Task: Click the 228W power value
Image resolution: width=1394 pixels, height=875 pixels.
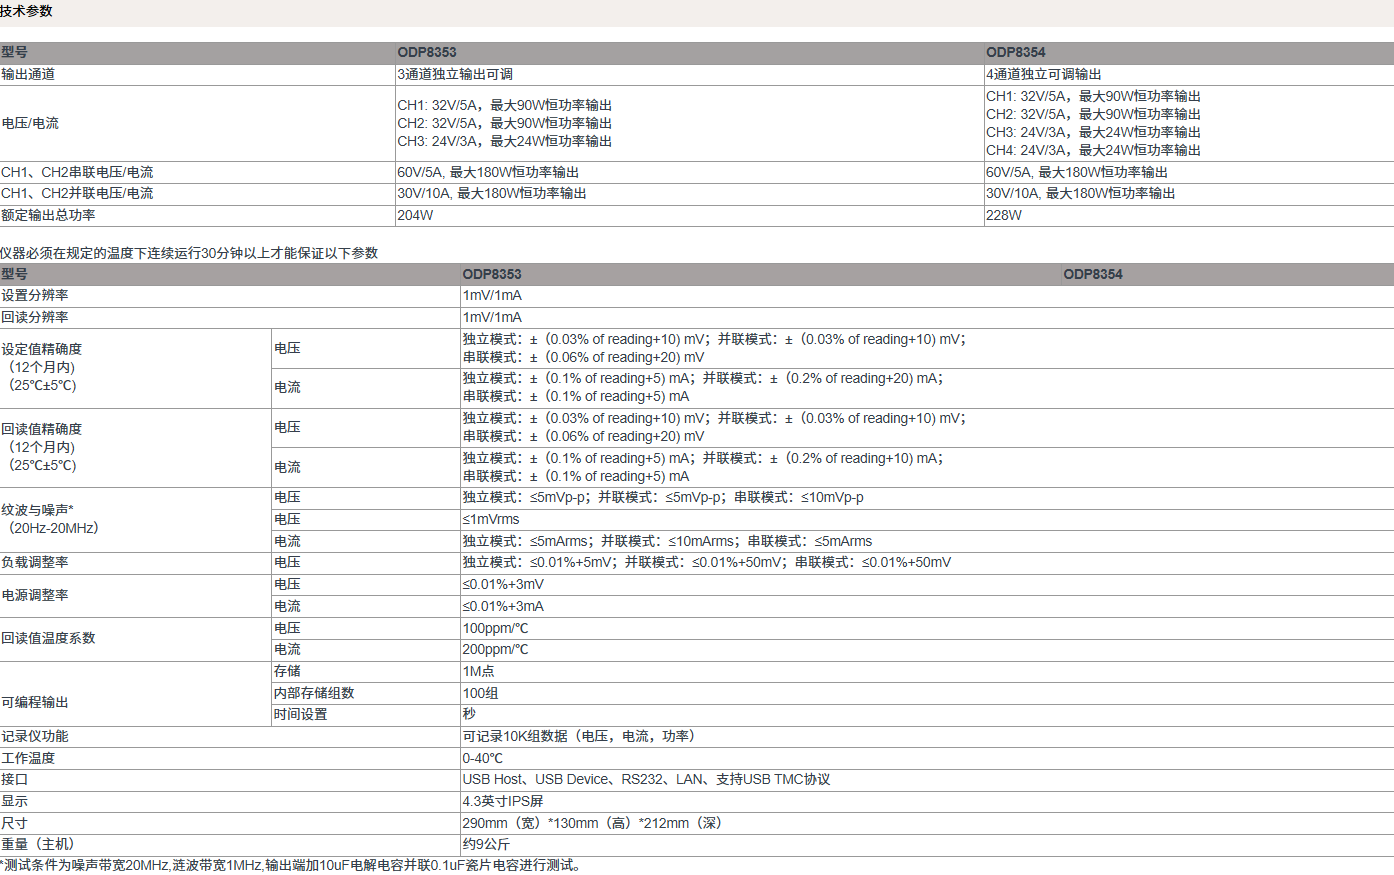Action: coord(1004,215)
